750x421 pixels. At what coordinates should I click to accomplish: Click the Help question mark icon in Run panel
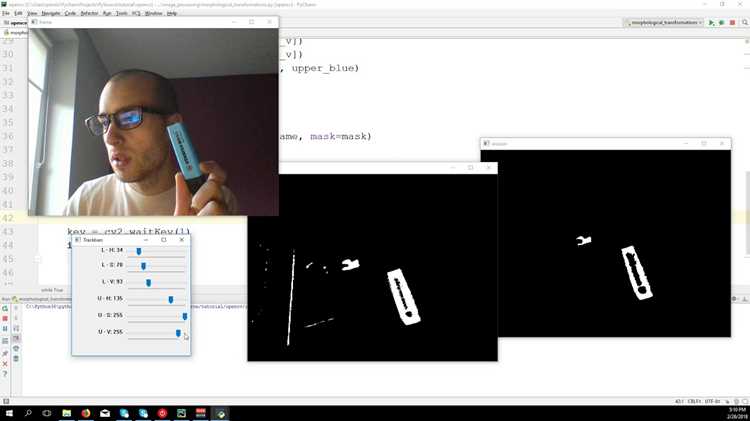click(x=5, y=374)
